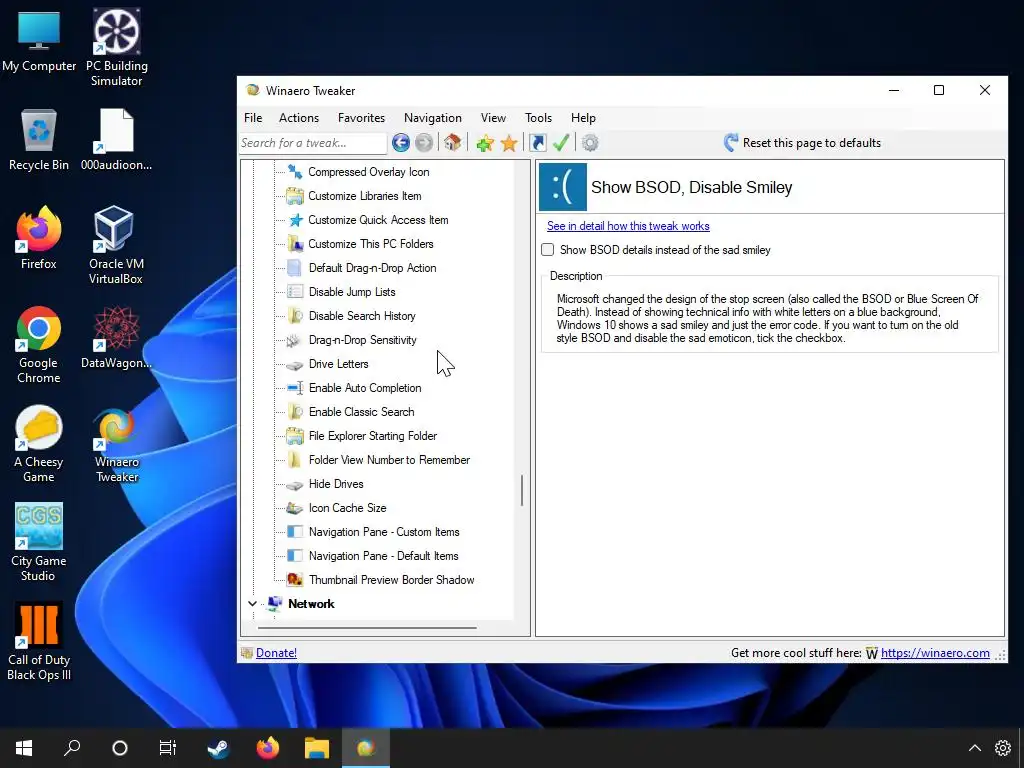1024x768 pixels.
Task: Click the tree vertical scrollbar thumb
Action: (x=522, y=490)
